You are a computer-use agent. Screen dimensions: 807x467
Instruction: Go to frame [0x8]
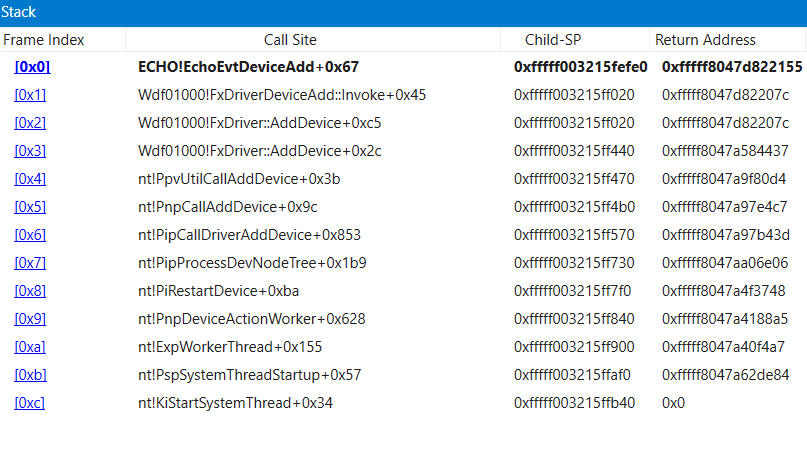pyautogui.click(x=30, y=291)
